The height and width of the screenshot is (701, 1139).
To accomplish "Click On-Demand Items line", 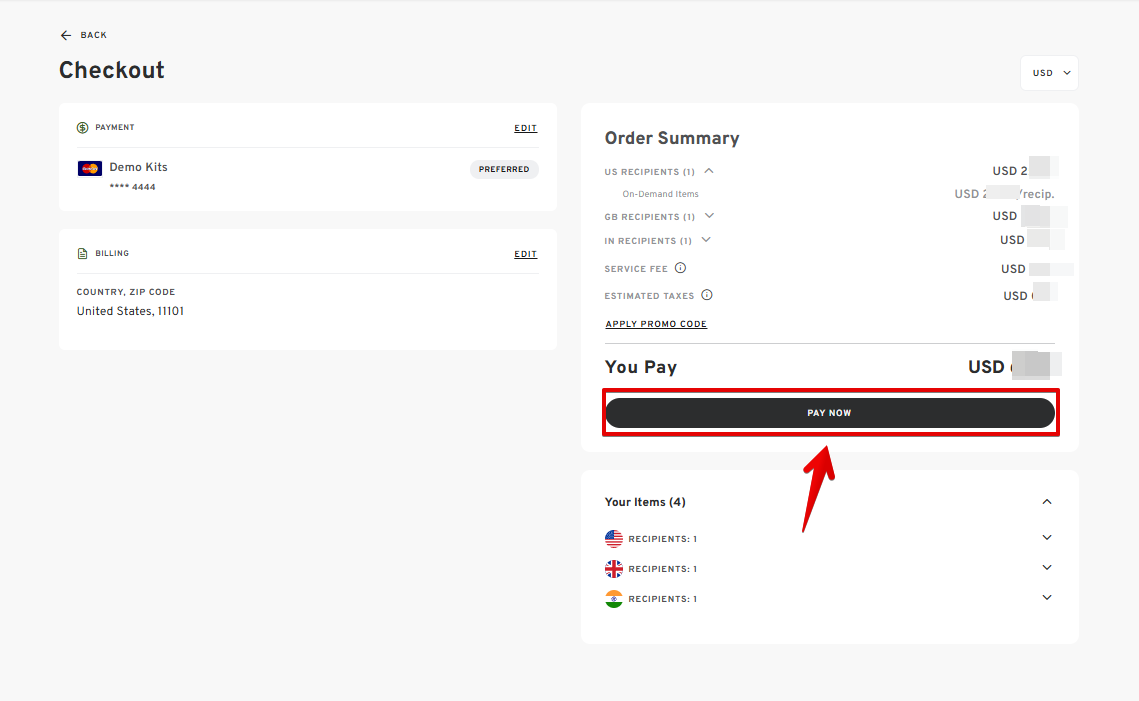I will point(660,194).
